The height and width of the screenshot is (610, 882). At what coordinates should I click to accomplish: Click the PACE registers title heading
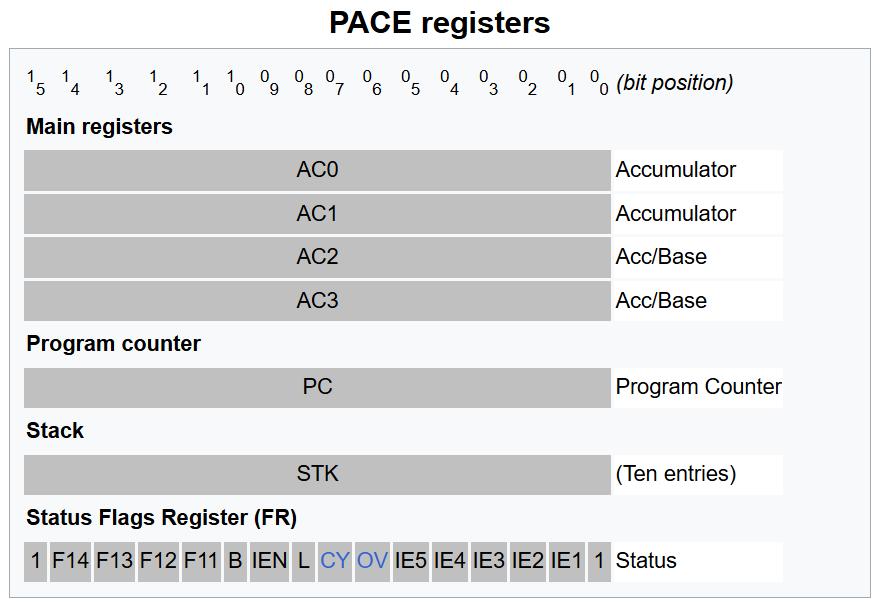440,22
